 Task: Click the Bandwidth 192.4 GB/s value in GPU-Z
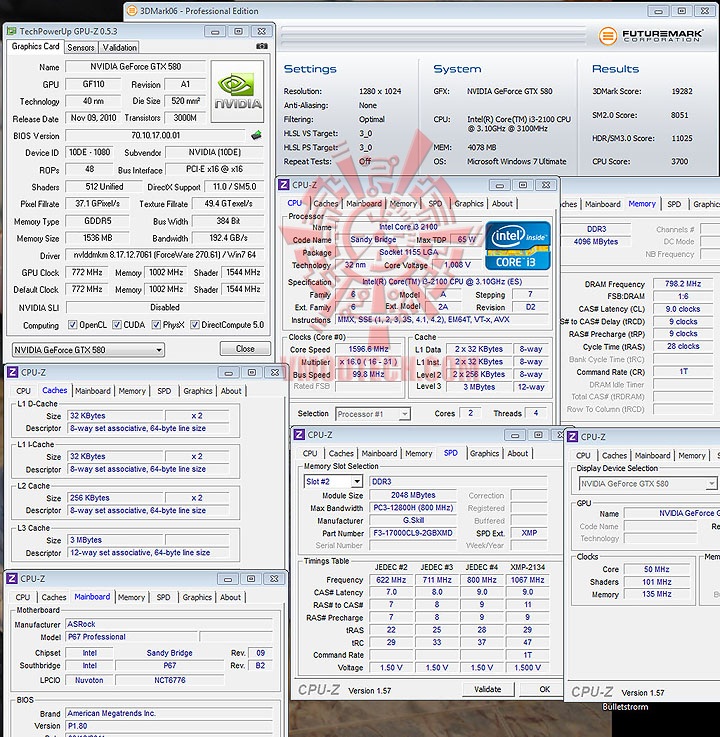[x=228, y=238]
